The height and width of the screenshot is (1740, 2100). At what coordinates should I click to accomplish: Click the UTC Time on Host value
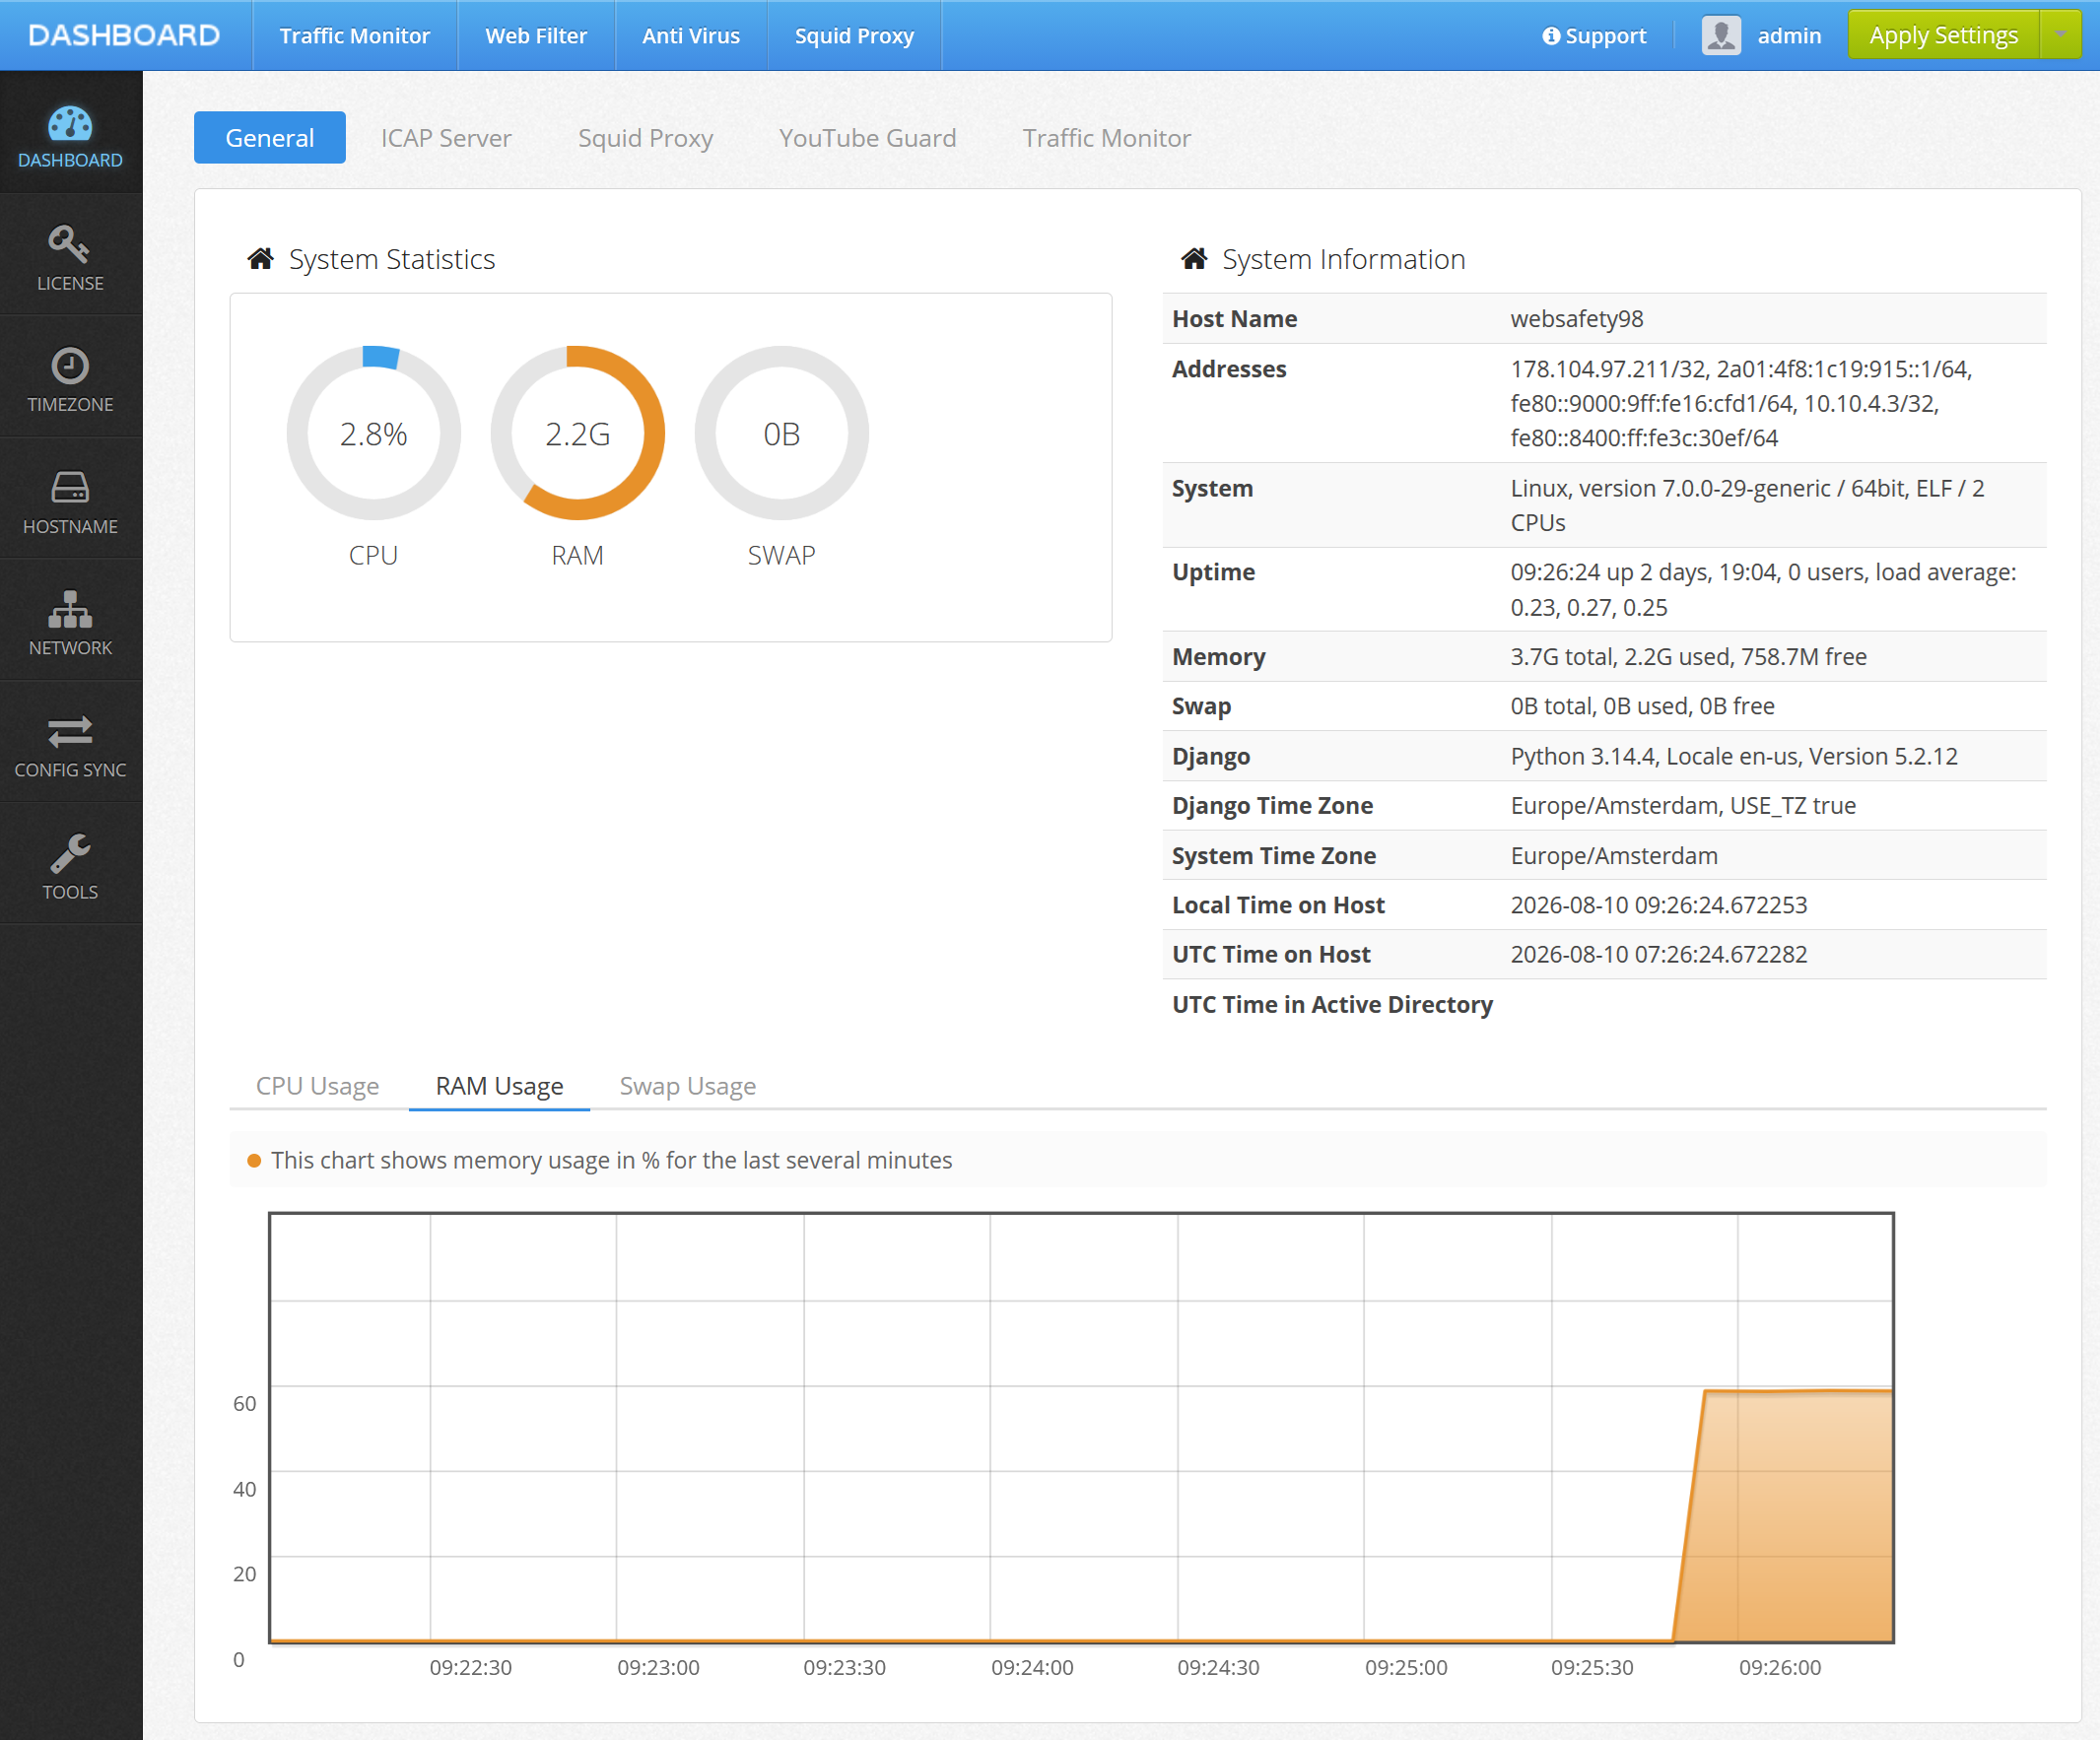pyautogui.click(x=1658, y=954)
